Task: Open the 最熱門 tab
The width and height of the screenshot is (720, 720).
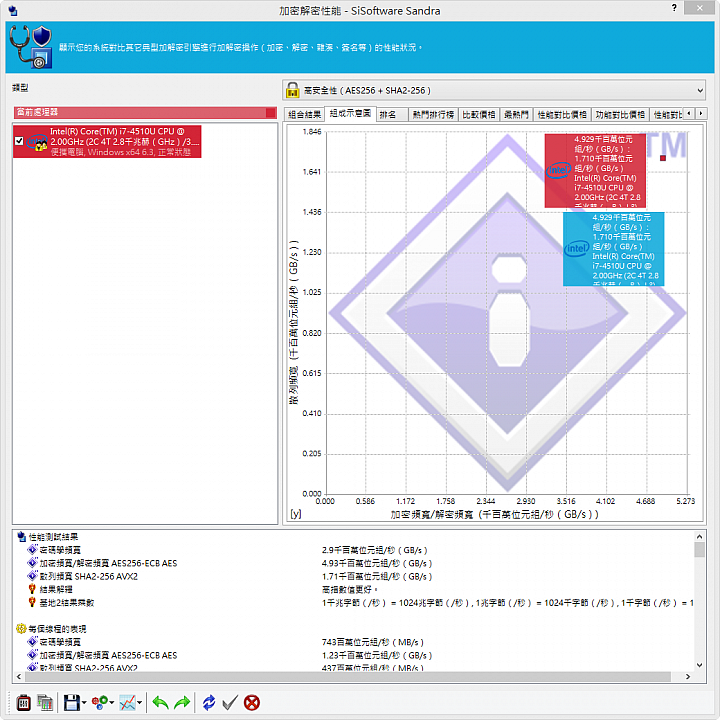Action: click(516, 114)
